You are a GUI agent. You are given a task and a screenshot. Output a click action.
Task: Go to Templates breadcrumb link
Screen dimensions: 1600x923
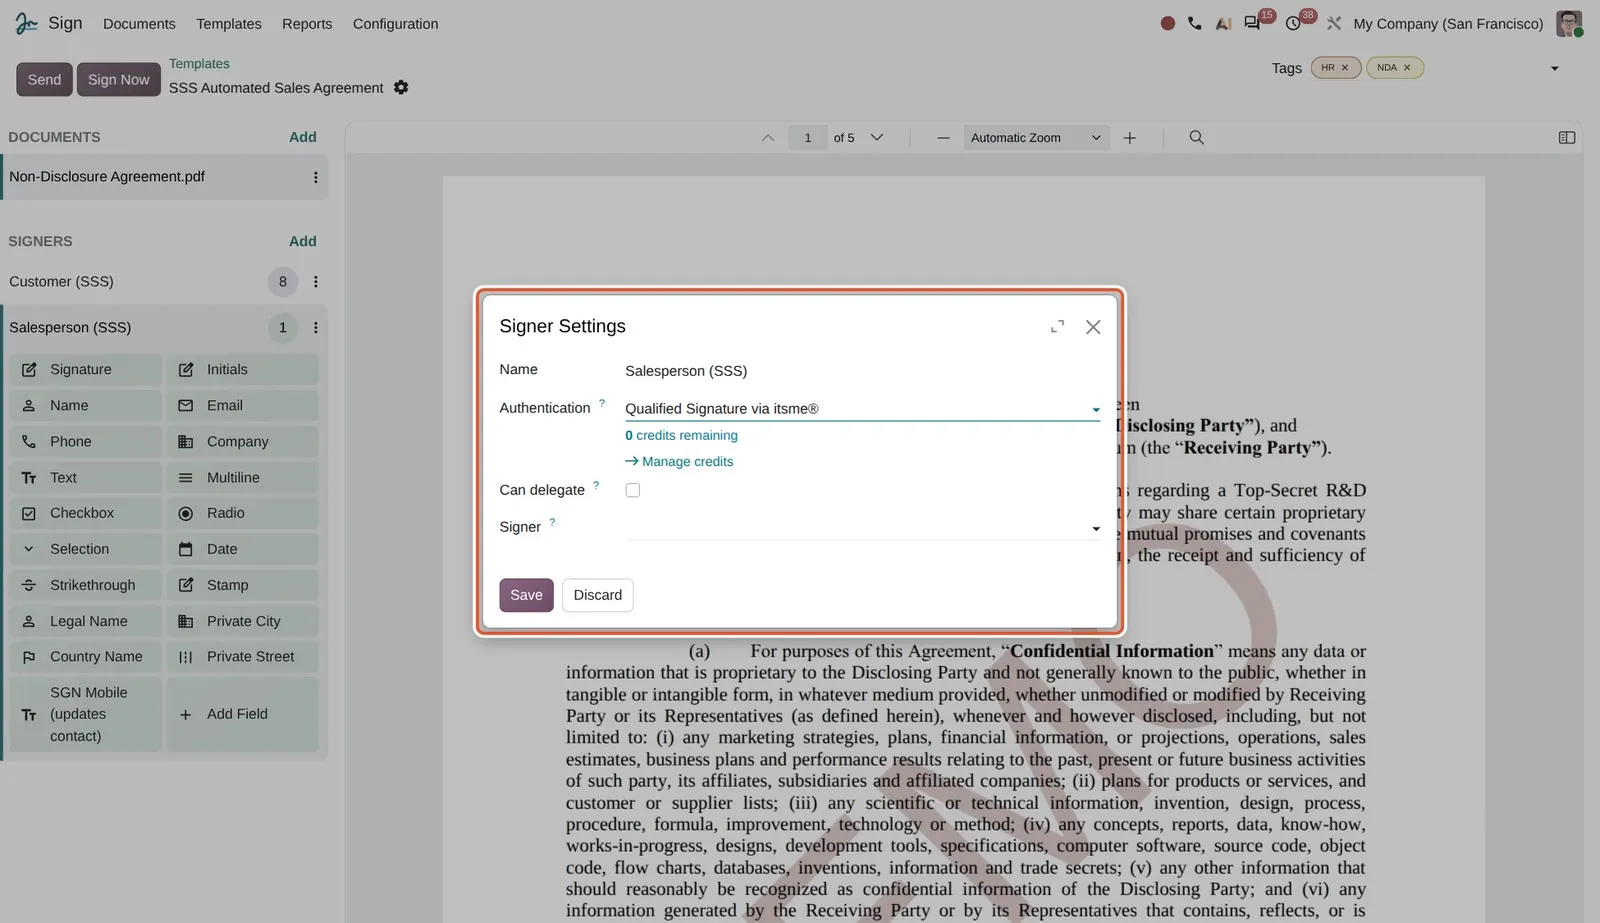(199, 63)
